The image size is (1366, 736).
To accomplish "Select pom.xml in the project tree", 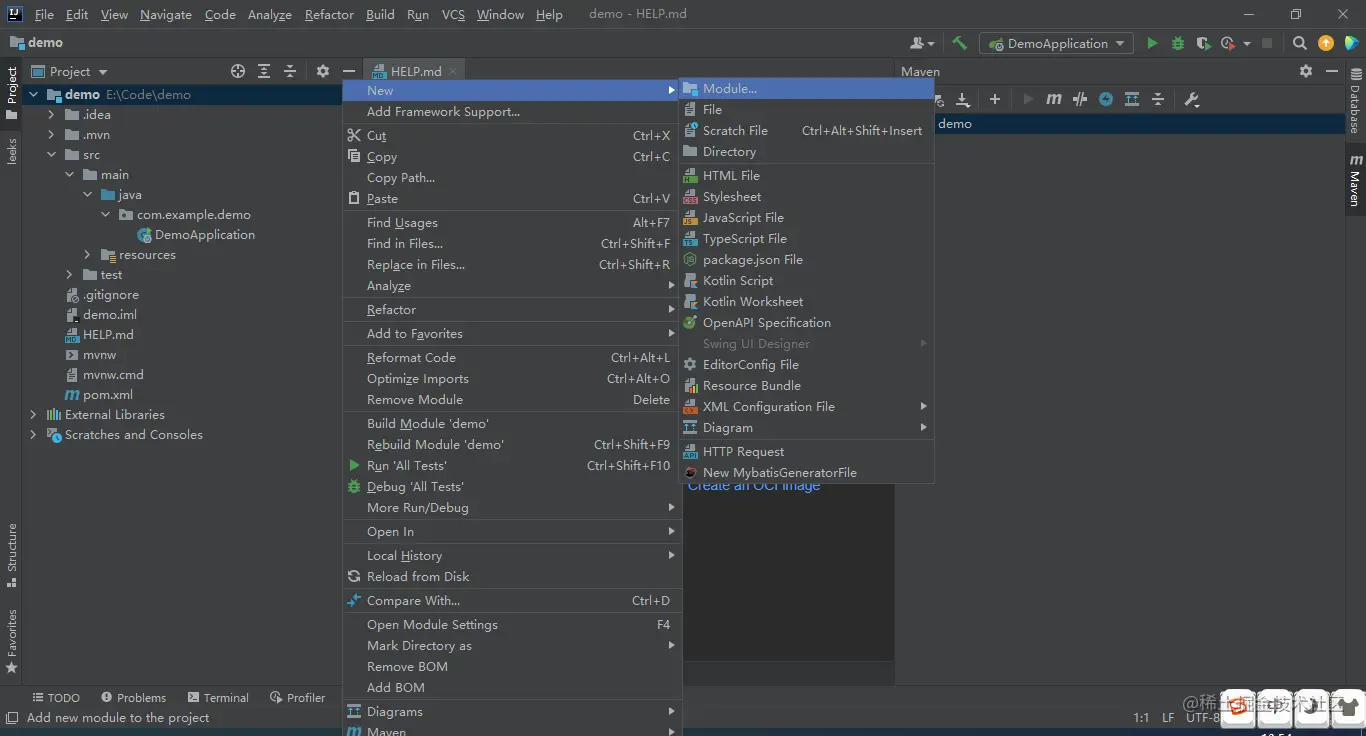I will tap(107, 395).
